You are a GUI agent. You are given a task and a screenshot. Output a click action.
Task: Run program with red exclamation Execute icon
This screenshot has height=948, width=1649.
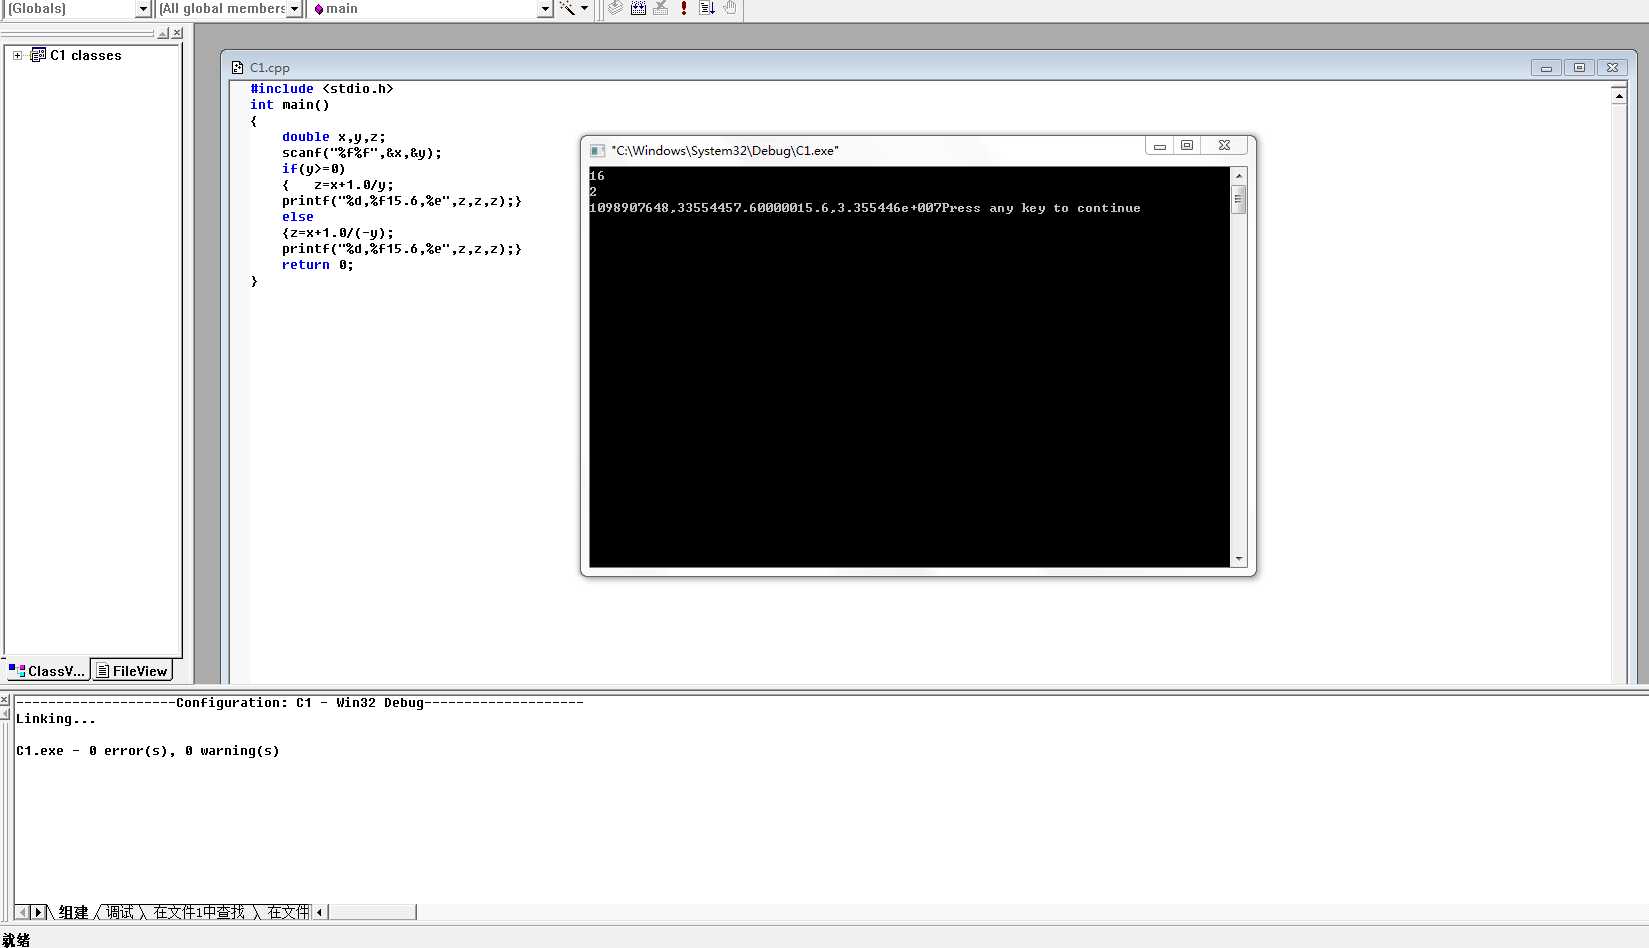click(684, 8)
